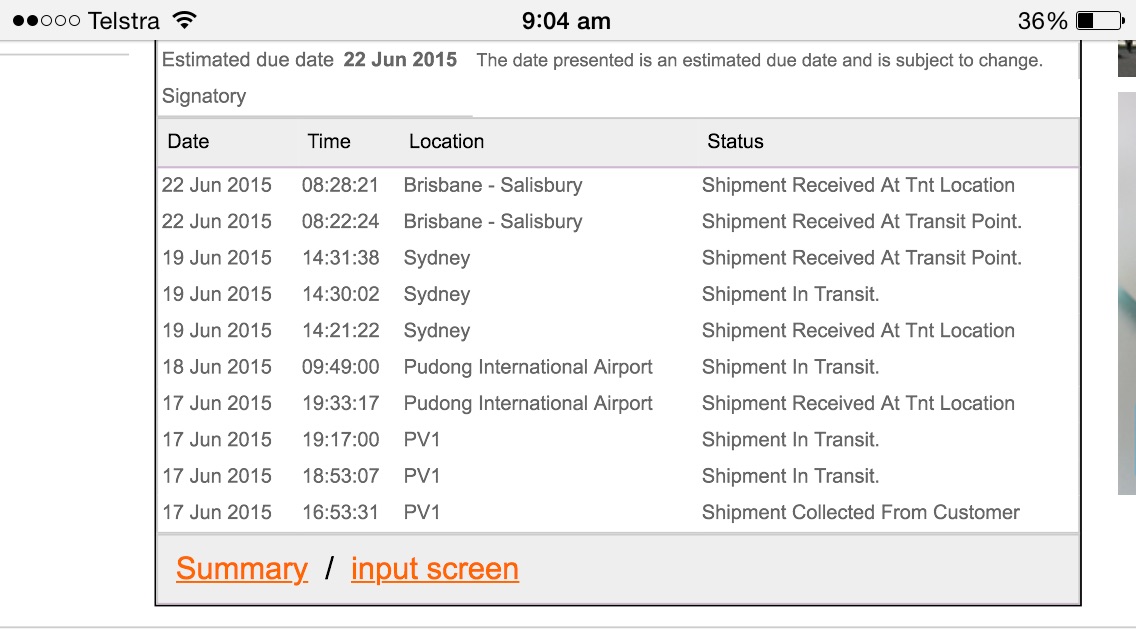Open the input screen link

[435, 569]
